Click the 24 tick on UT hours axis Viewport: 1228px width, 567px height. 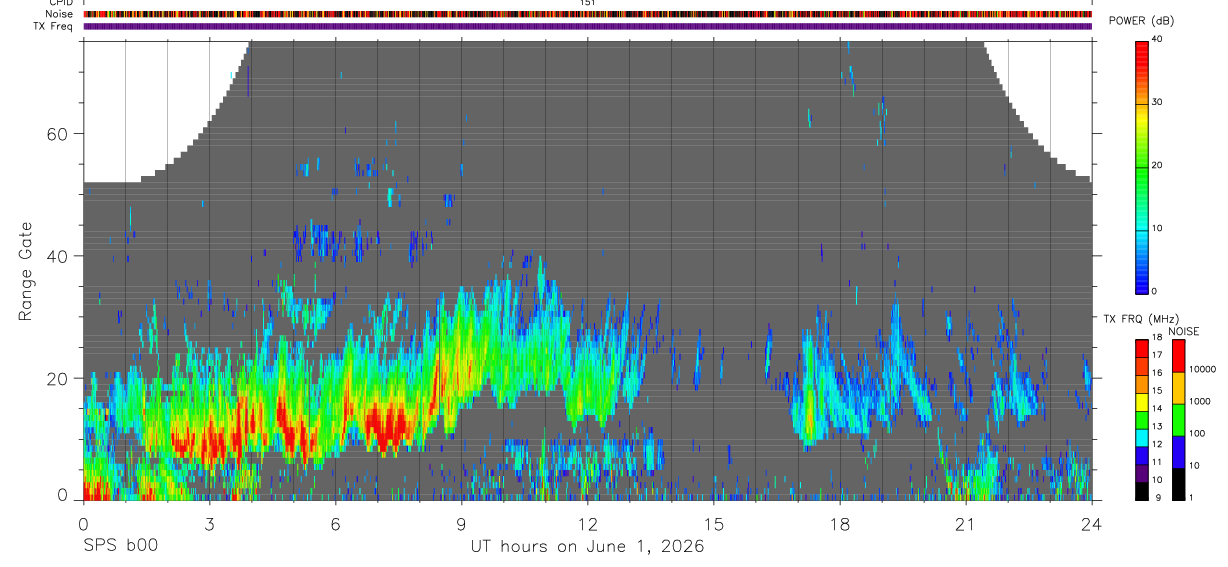[x=1091, y=524]
